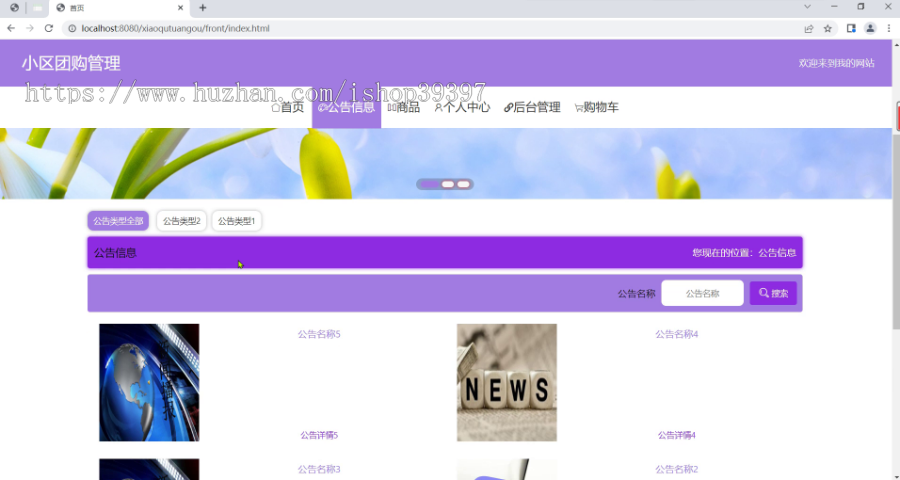Viewport: 900px width, 480px height.
Task: Go back using browser back arrow
Action: point(11,28)
